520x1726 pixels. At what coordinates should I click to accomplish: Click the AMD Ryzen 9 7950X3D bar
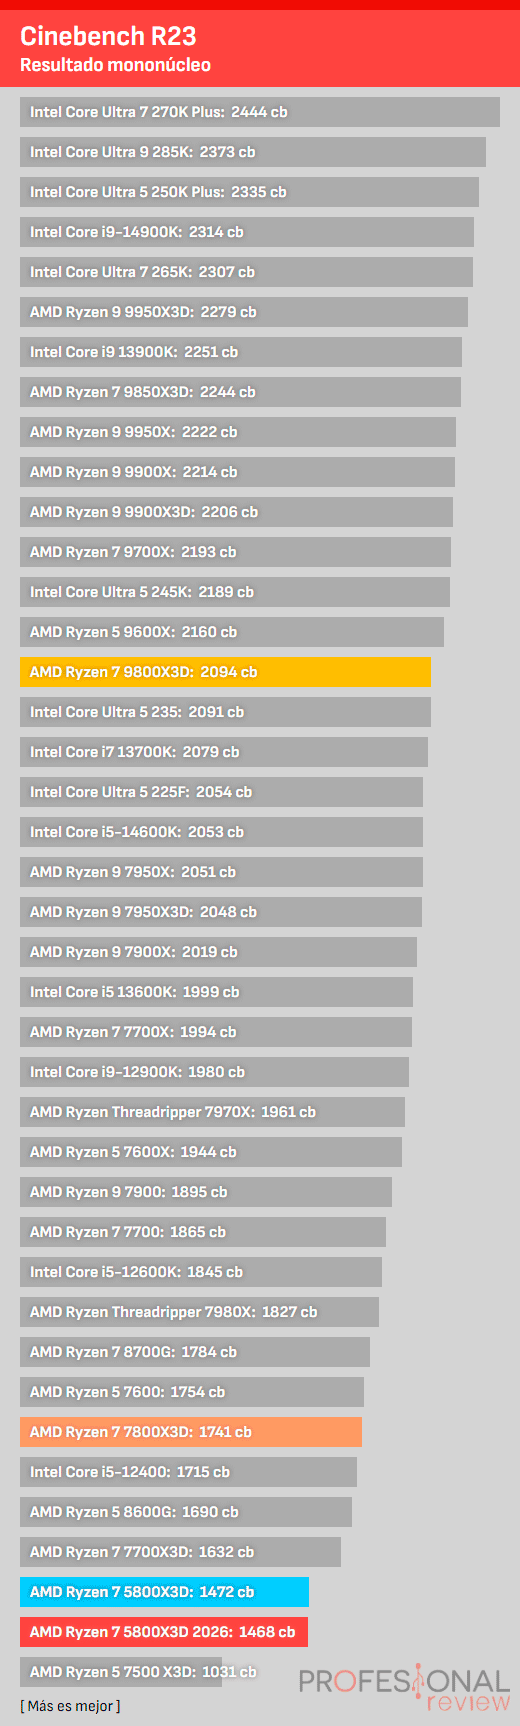tap(221, 912)
